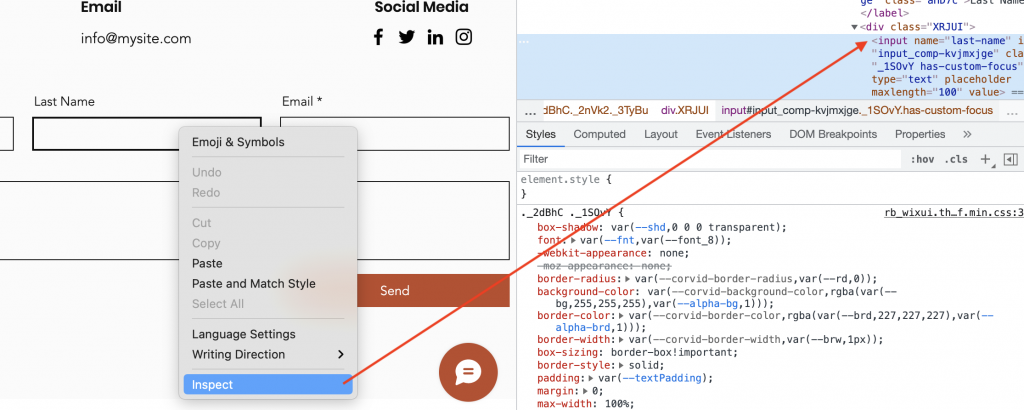This screenshot has width=1024, height=410.
Task: Switch to the Computed tab
Action: click(x=599, y=134)
